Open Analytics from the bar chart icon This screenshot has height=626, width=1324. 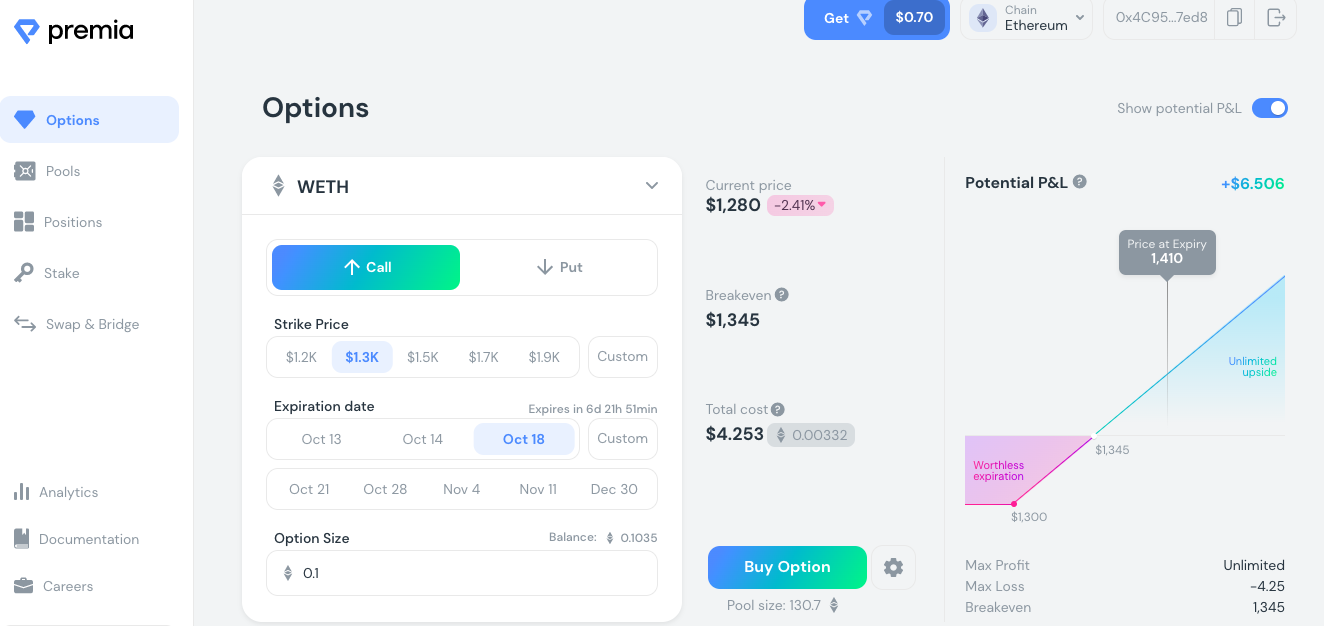tap(21, 492)
